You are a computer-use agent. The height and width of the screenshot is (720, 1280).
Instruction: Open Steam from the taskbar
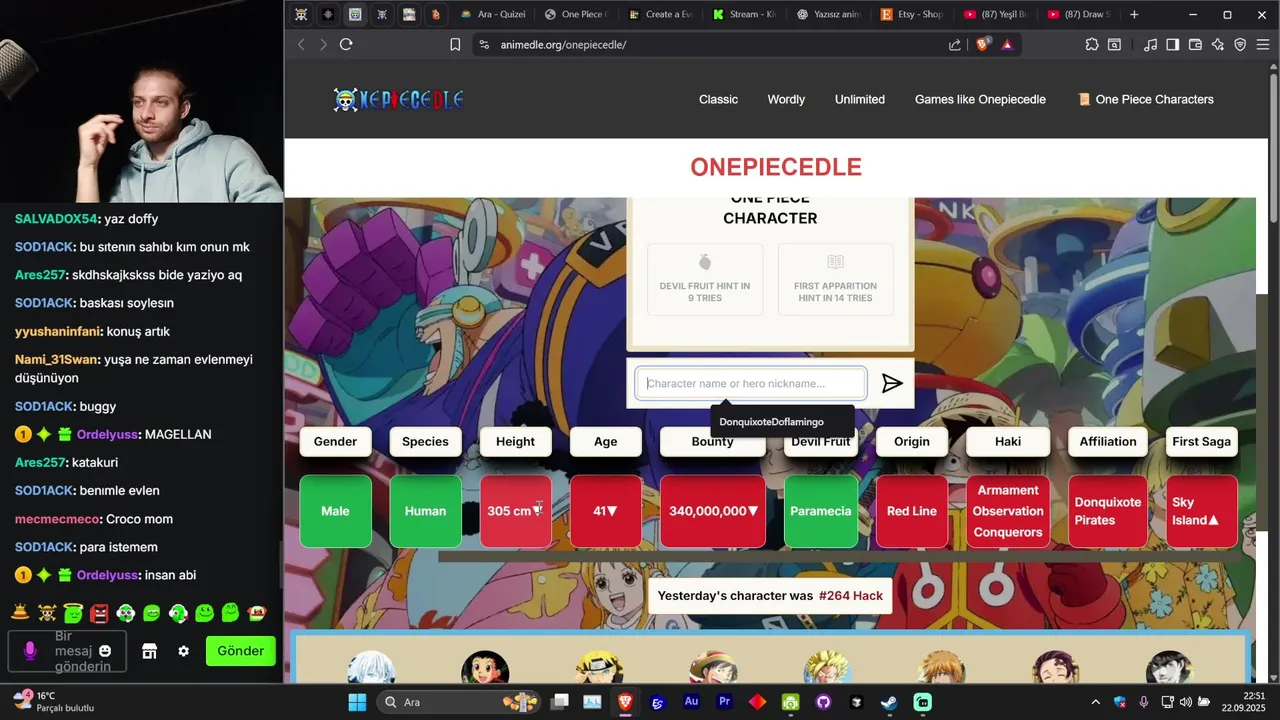(x=889, y=702)
